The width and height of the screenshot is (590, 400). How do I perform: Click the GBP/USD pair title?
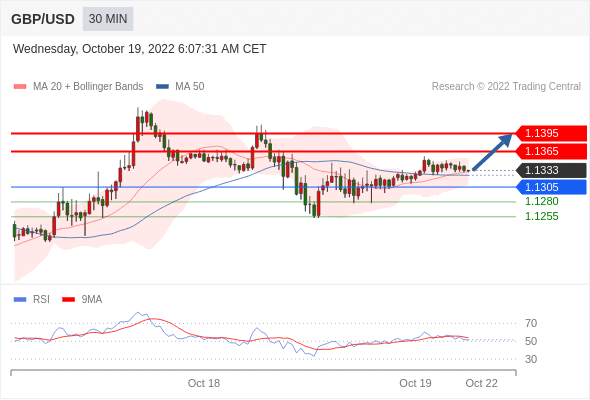(43, 19)
